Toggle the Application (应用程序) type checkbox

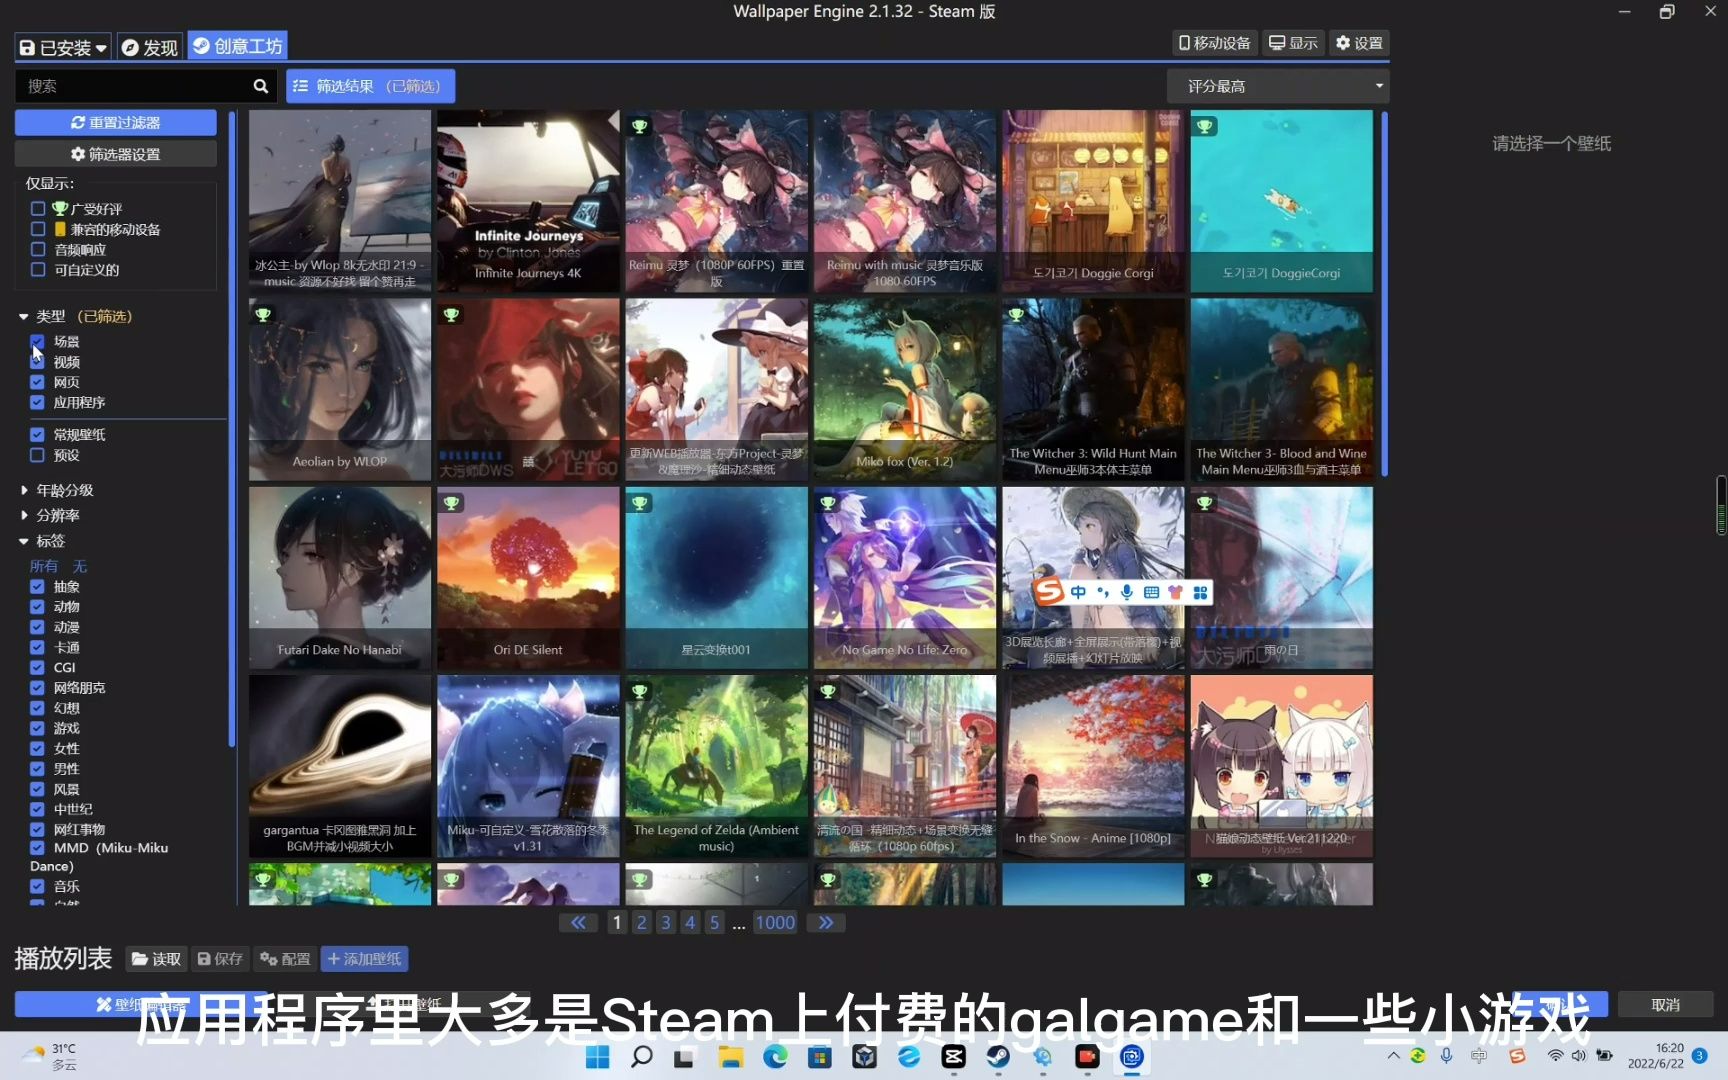coord(37,402)
